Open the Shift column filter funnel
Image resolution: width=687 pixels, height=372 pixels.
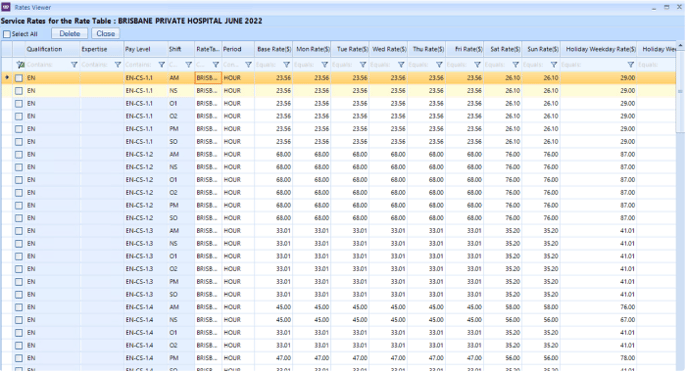tap(188, 64)
